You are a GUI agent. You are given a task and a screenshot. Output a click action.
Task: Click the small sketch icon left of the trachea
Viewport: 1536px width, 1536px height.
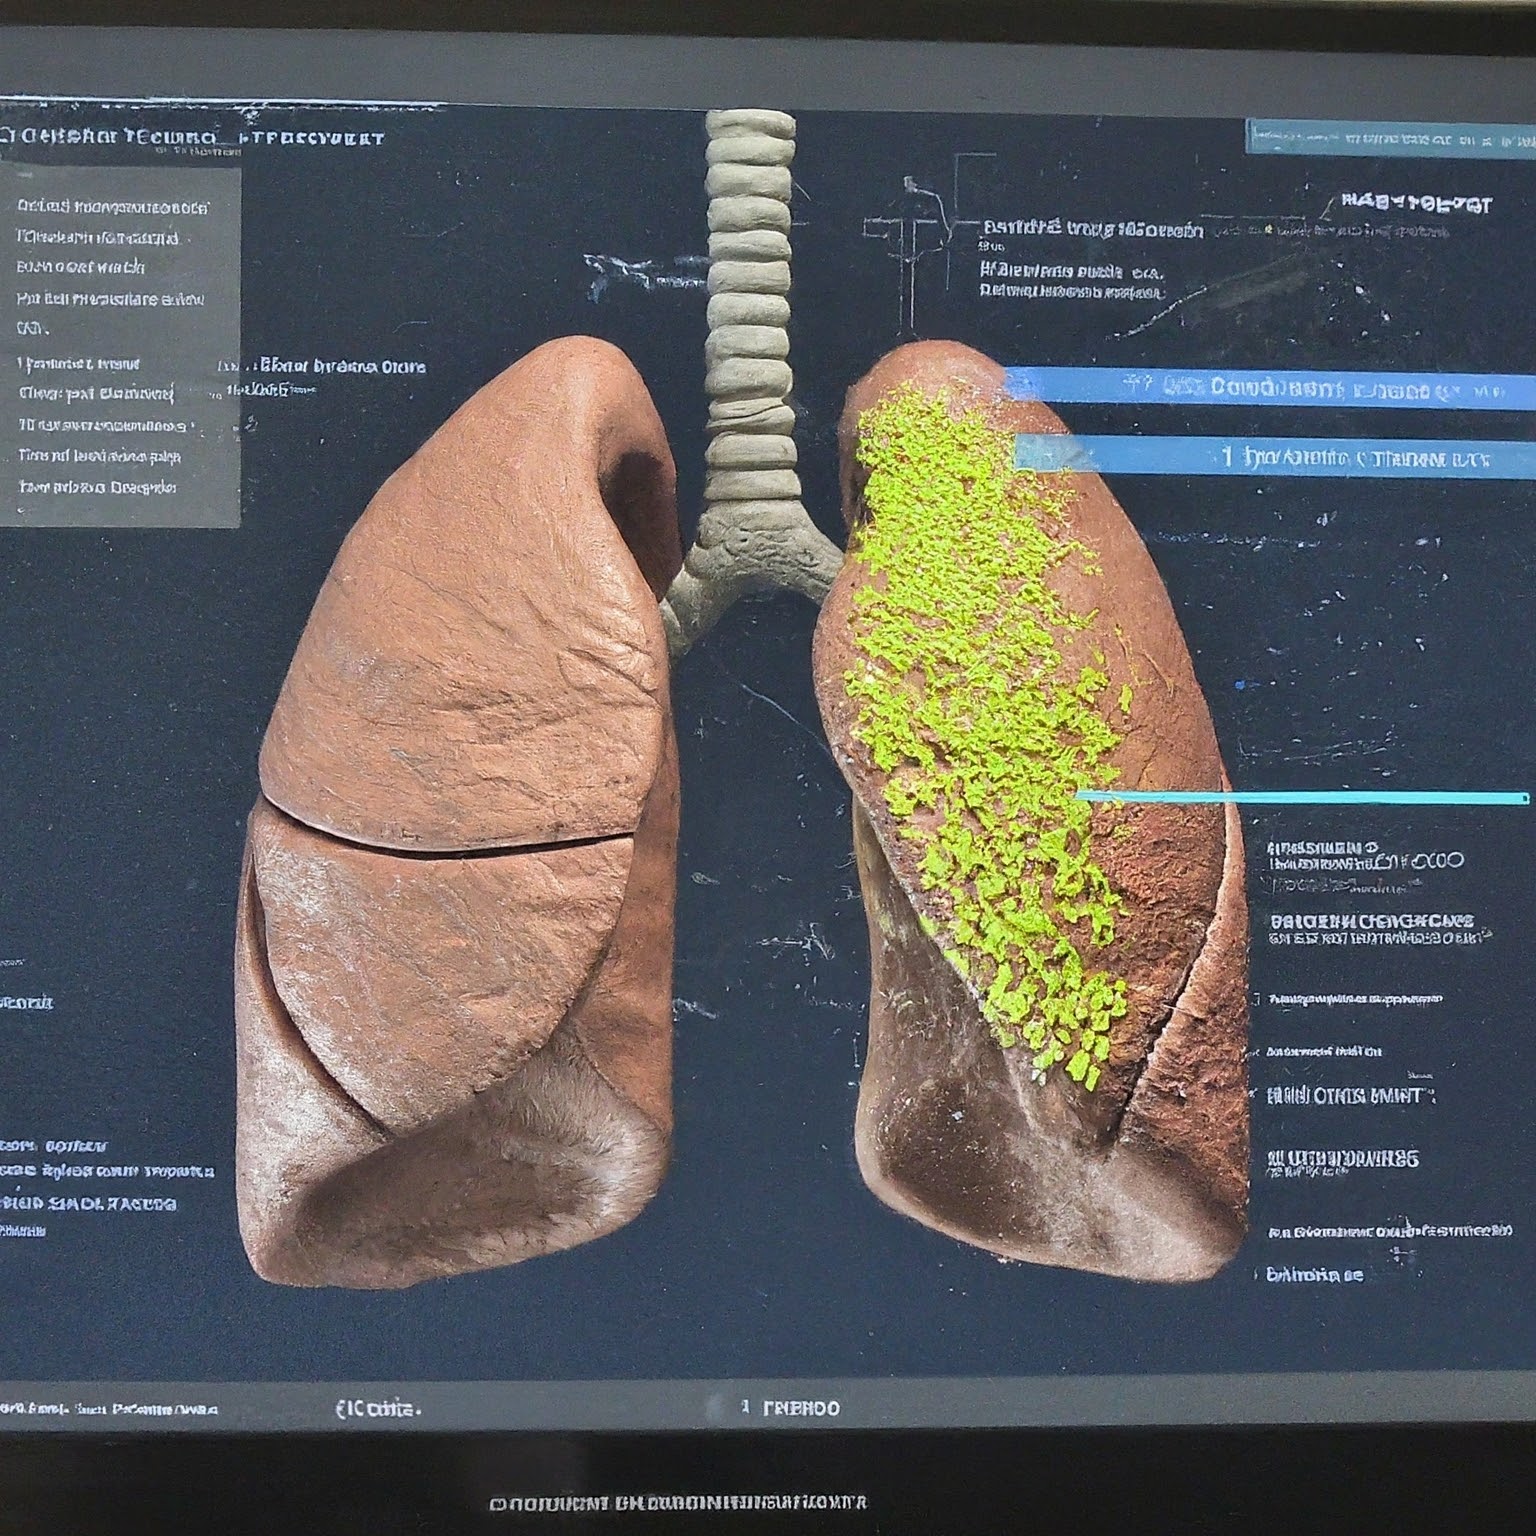pos(630,270)
